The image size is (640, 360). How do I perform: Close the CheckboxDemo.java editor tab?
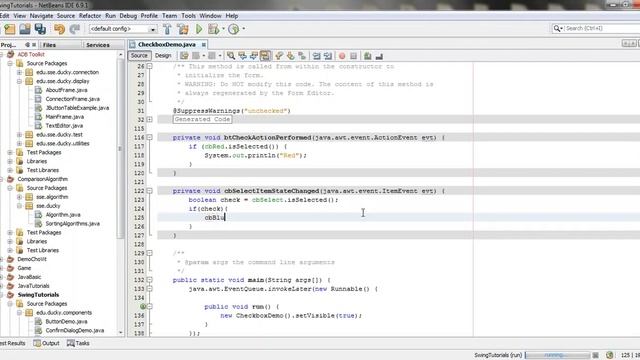(x=203, y=44)
